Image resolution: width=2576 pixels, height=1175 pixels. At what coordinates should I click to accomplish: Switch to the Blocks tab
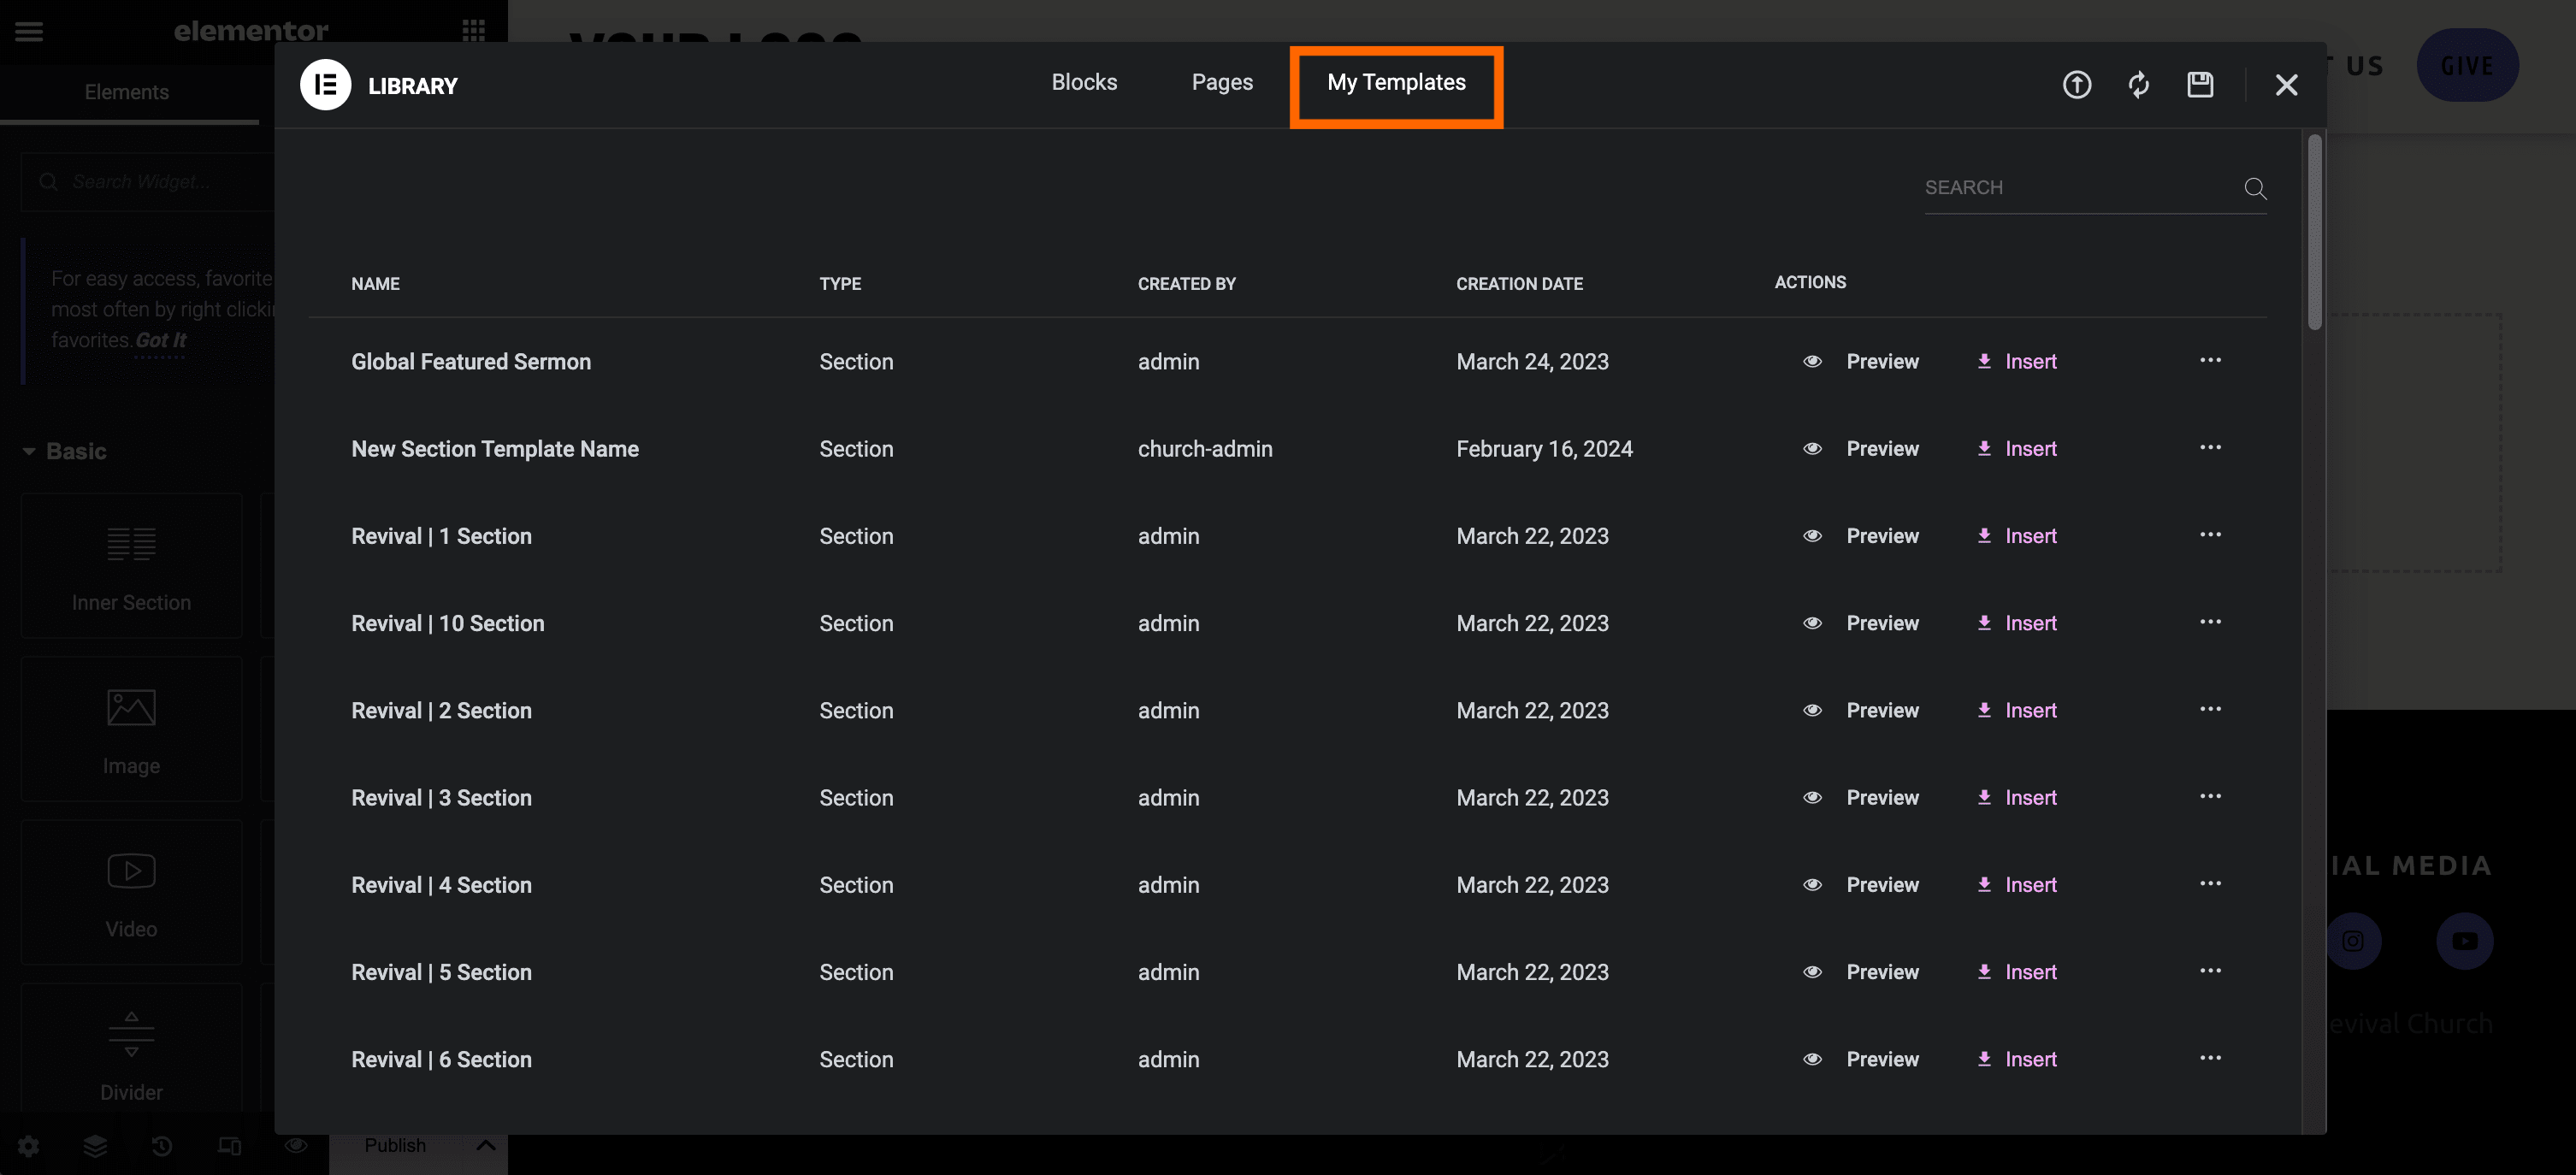(x=1084, y=83)
